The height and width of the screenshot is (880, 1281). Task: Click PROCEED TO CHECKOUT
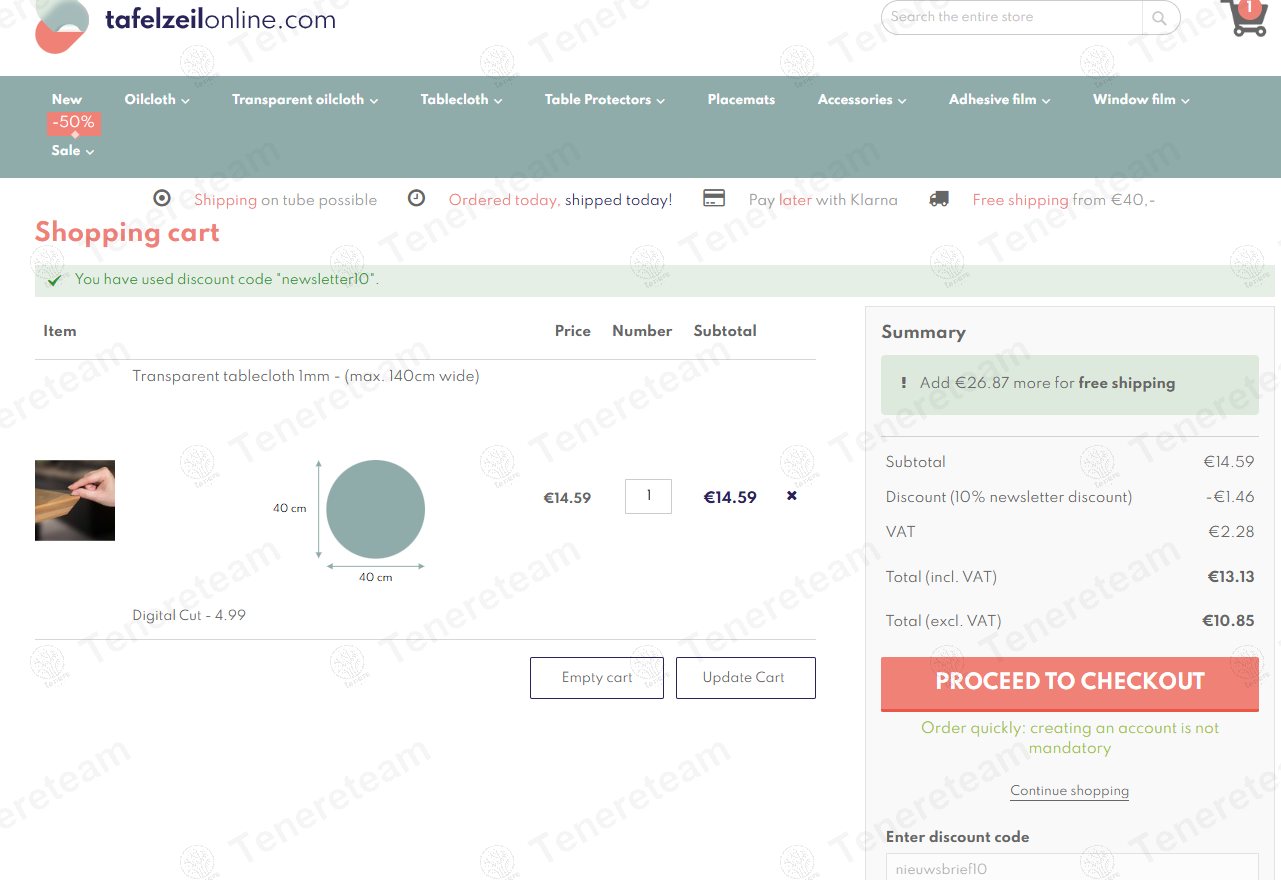click(x=1070, y=683)
